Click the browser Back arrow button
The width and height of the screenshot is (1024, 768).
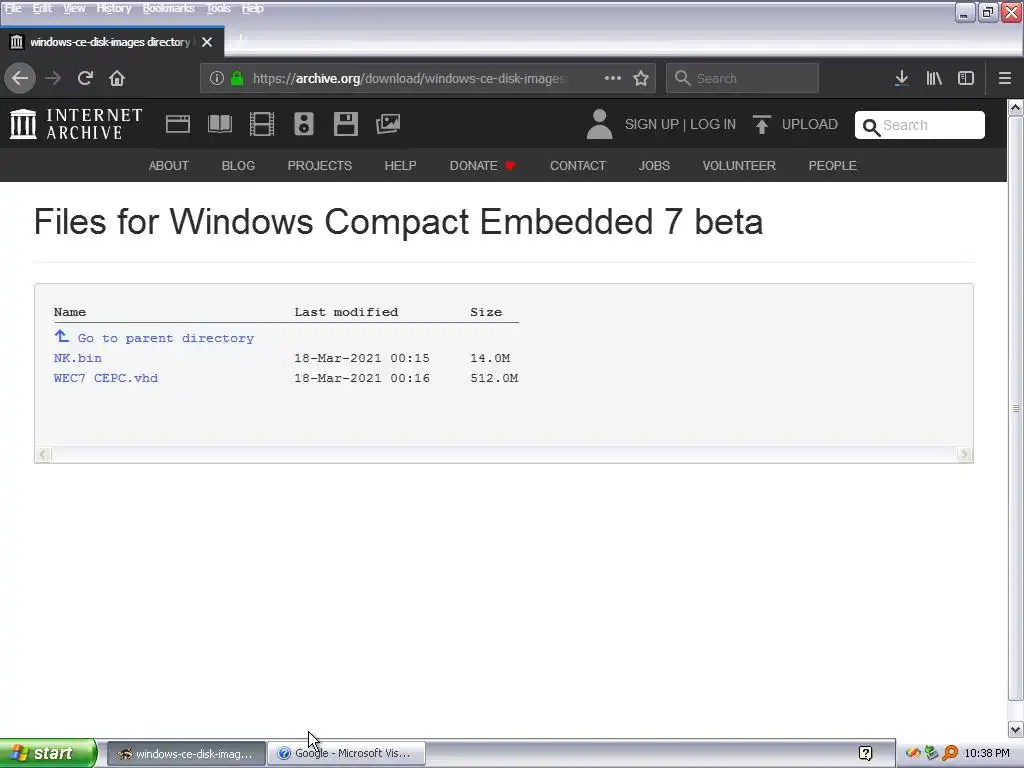click(x=20, y=78)
